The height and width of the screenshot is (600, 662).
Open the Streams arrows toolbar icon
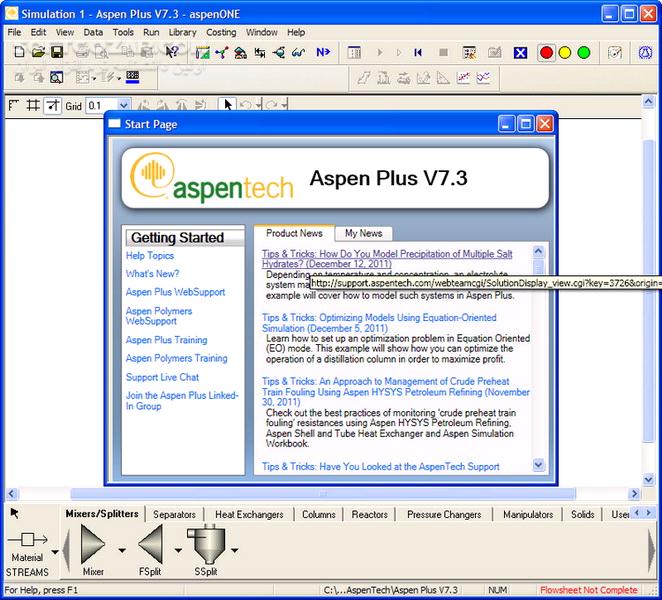click(260, 53)
